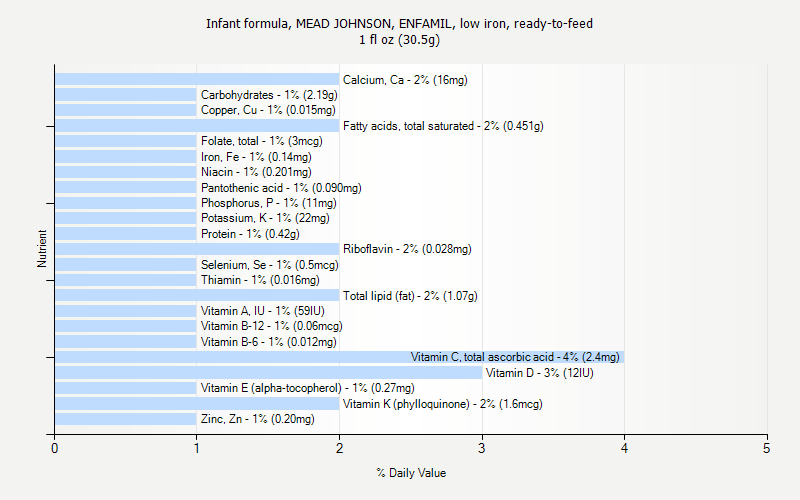Viewport: 800px width, 500px height.
Task: Click the x-axis tick label '4'
Action: click(624, 448)
